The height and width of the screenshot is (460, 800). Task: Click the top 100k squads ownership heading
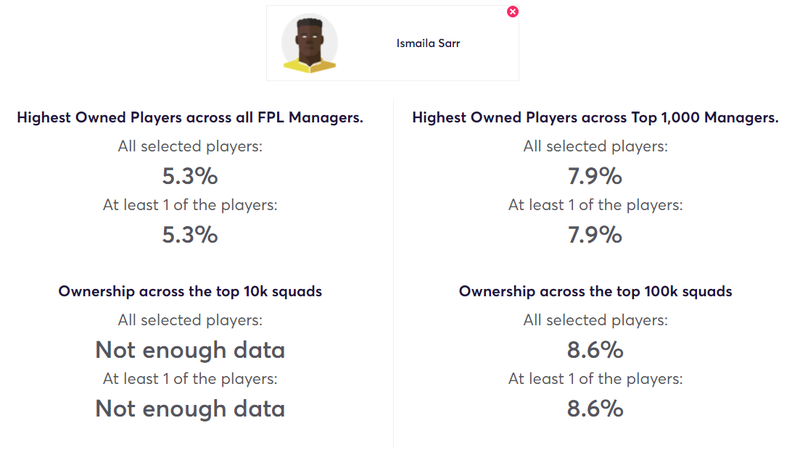tap(595, 291)
